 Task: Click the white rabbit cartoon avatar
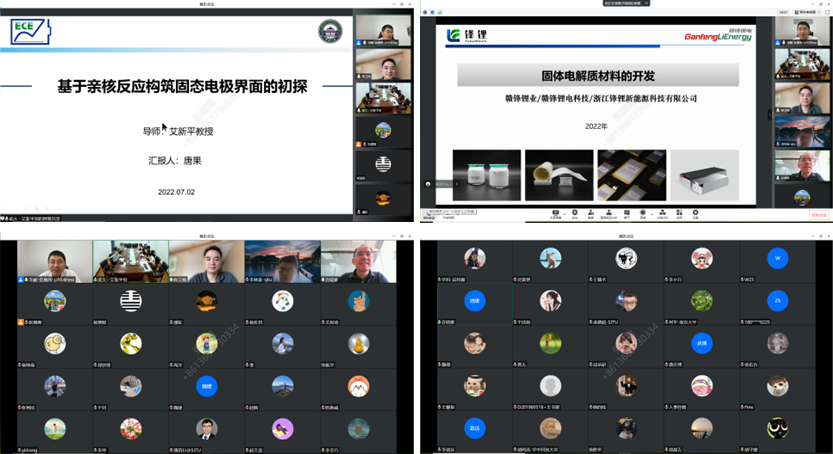tap(359, 387)
